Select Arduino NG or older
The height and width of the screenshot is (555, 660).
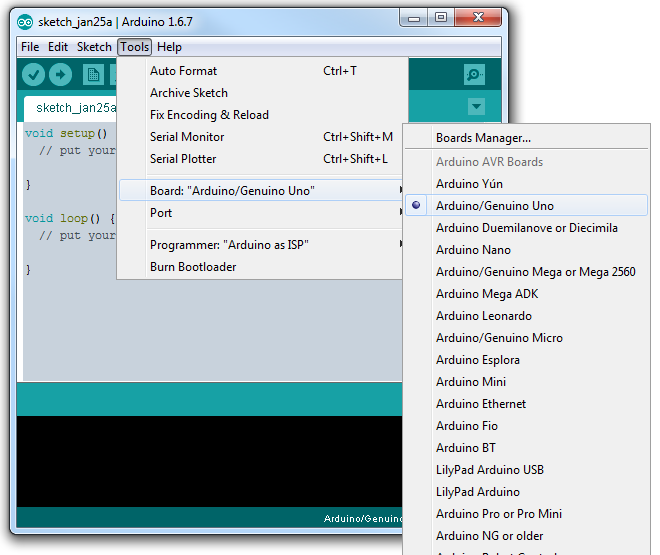[526, 536]
